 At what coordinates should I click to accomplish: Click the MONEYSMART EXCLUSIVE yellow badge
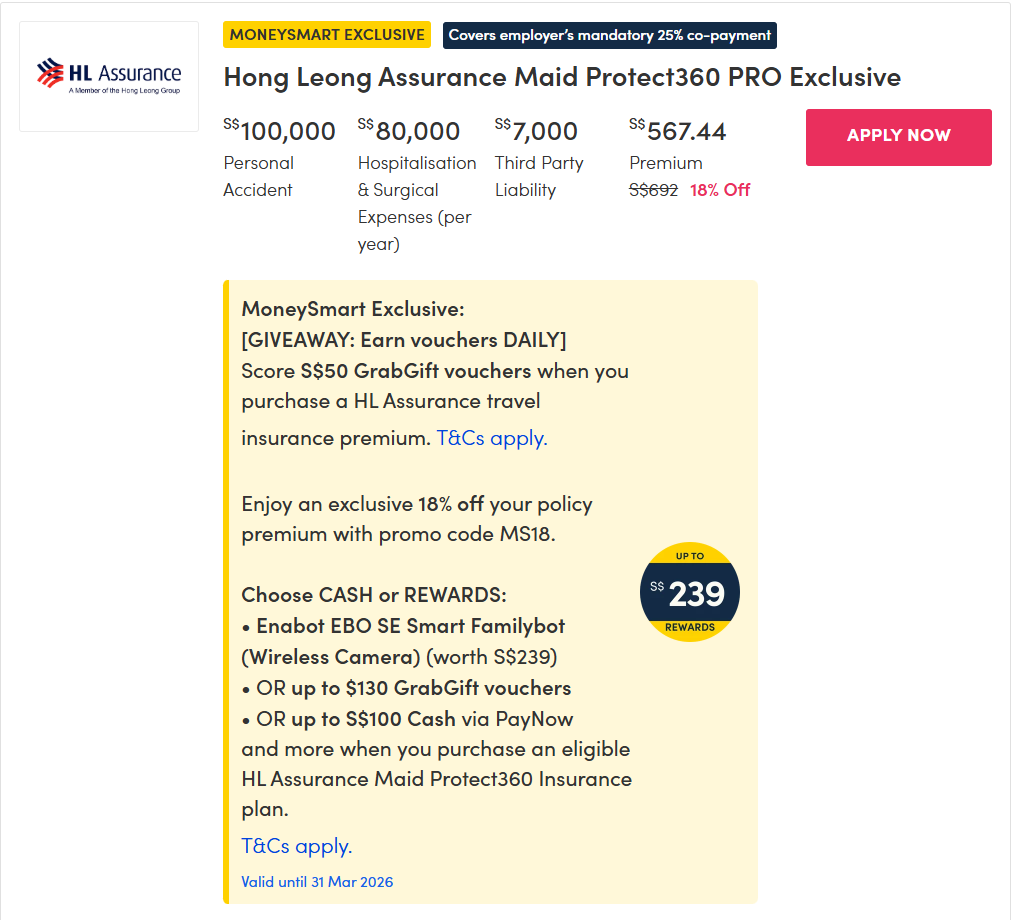tap(327, 35)
